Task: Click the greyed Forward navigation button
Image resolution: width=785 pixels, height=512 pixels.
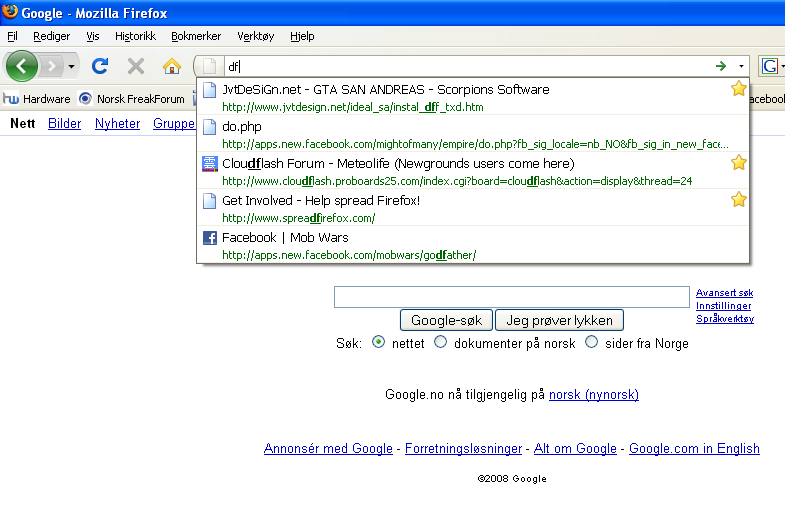Action: 52,66
